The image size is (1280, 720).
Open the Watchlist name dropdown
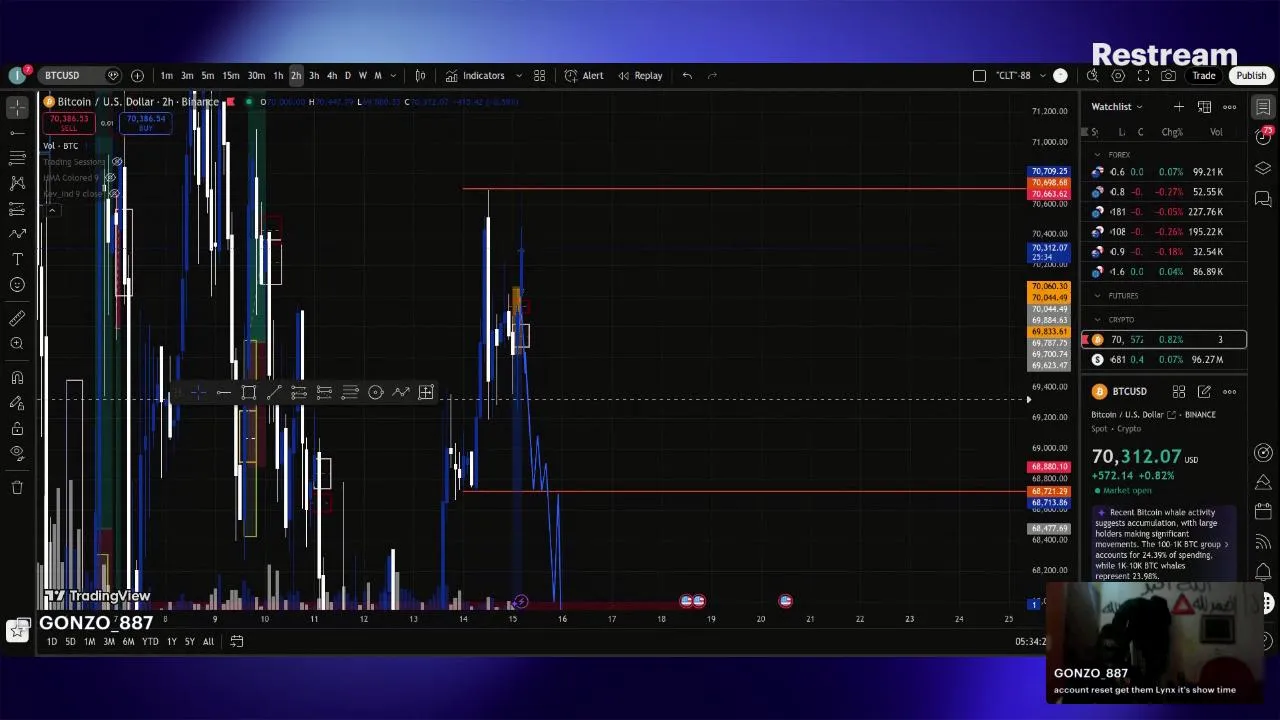point(1117,106)
